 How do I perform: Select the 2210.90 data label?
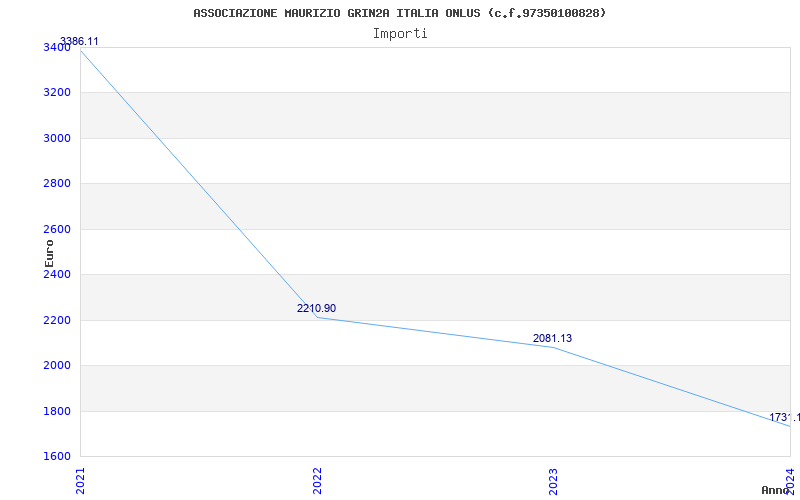316,308
